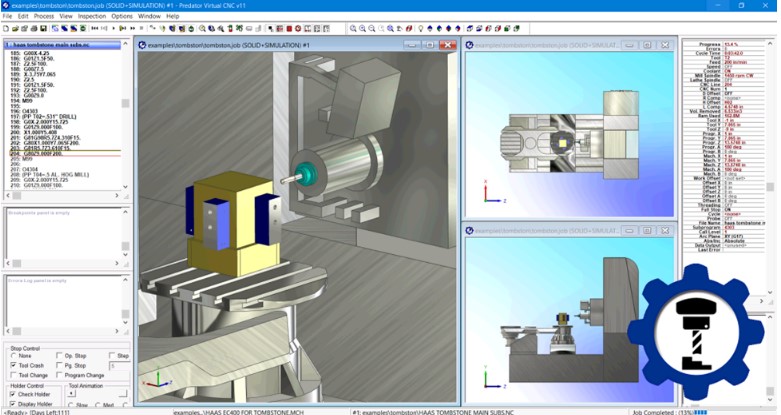Viewport: 781px width, 415px height.
Task: Click the job completed progress bar in status bar
Action: pyautogui.click(x=700, y=412)
